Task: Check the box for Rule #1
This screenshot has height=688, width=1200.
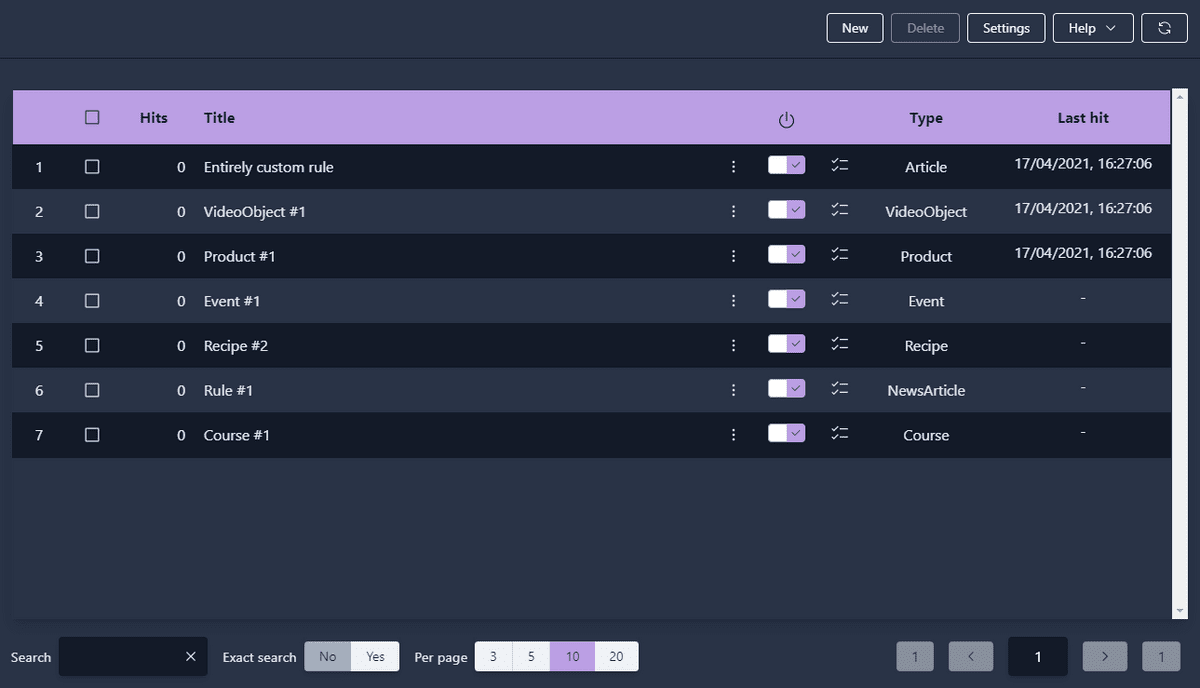Action: coord(92,390)
